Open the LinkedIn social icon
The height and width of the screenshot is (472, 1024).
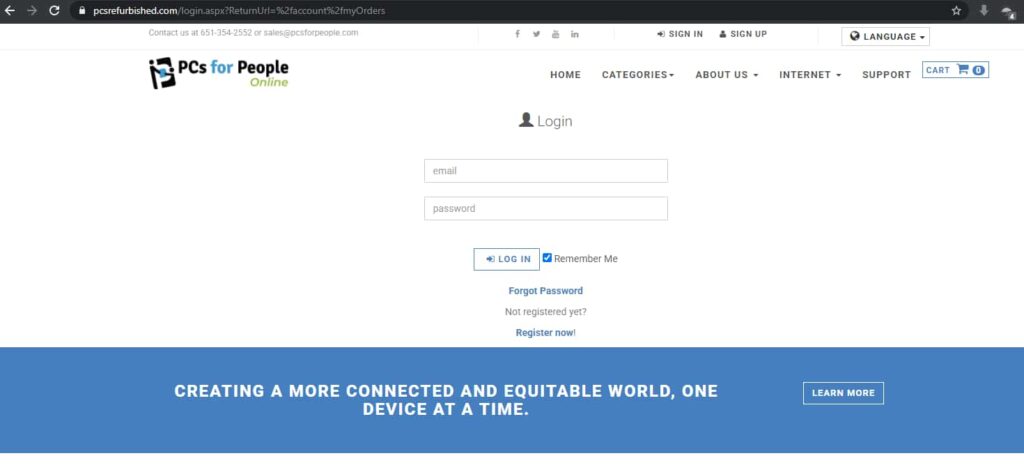tap(575, 34)
